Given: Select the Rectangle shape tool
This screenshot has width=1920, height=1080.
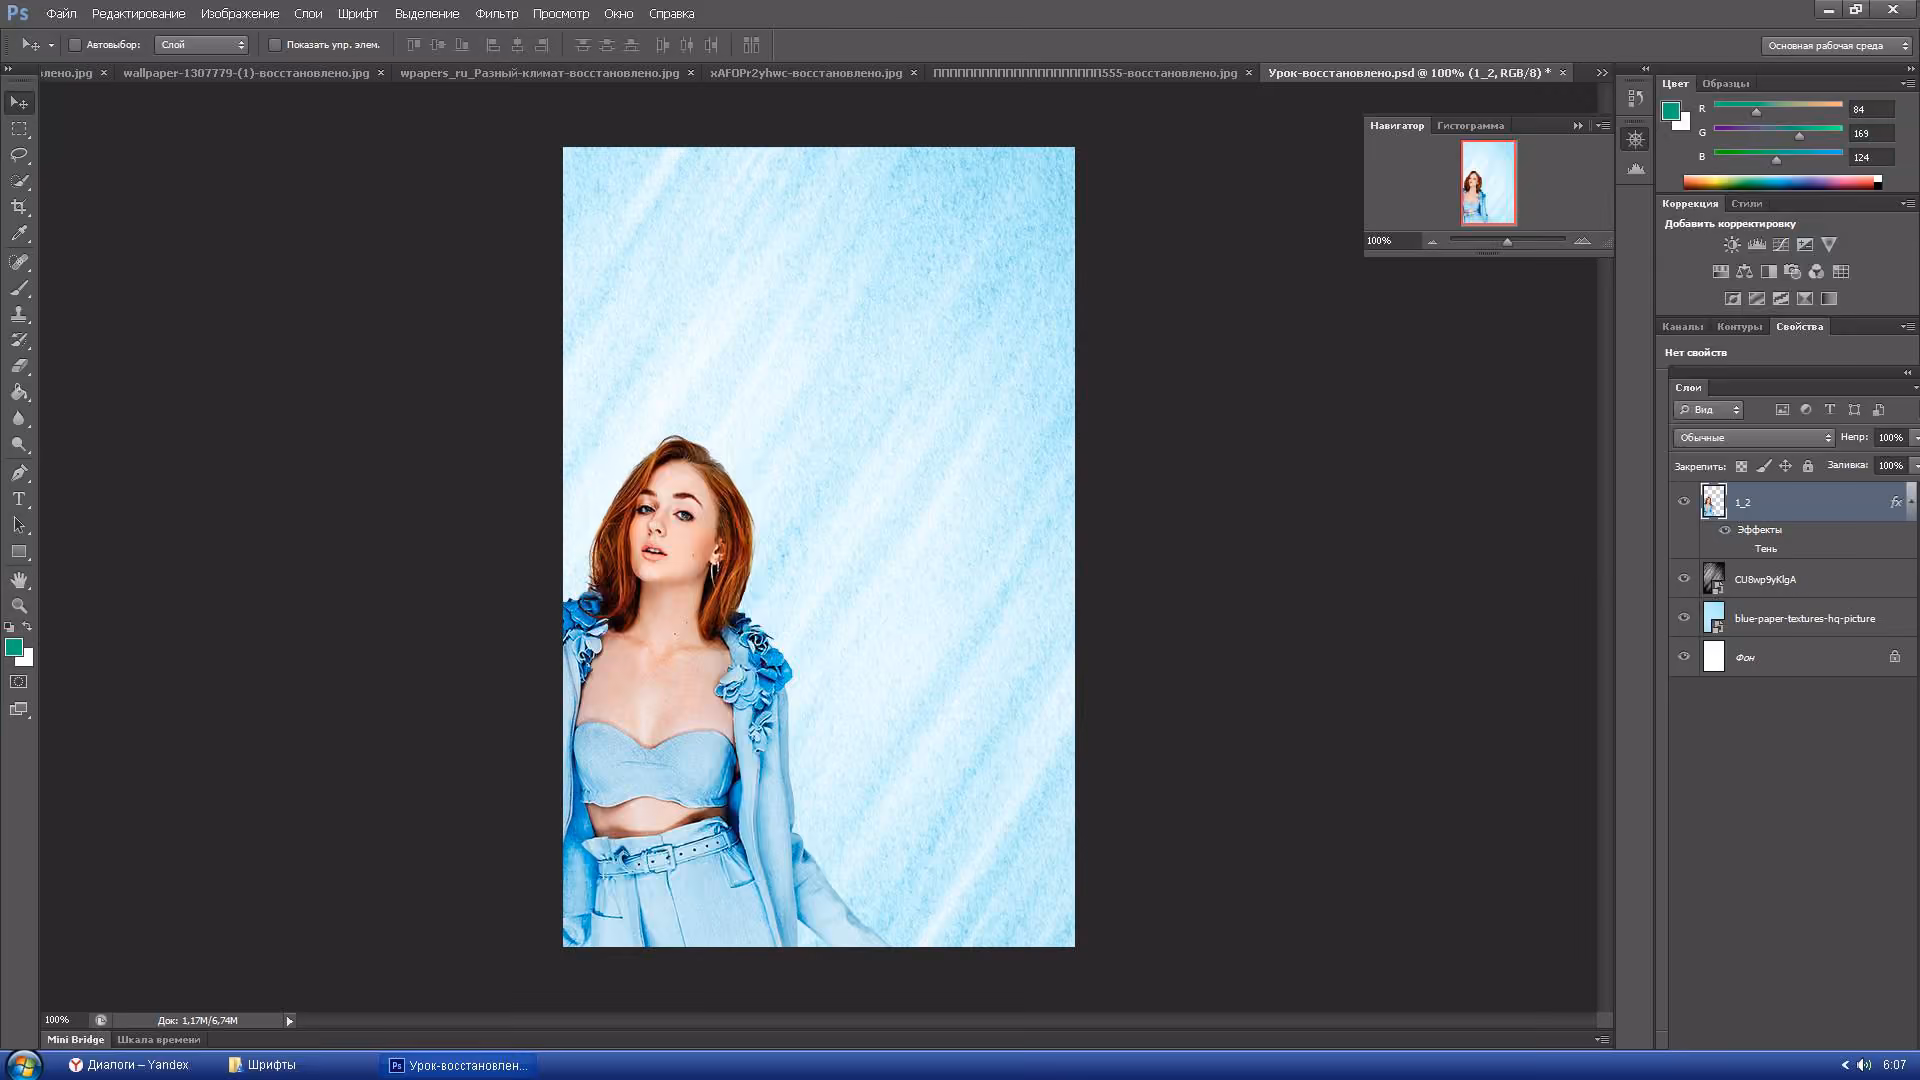Looking at the screenshot, I should 19,551.
